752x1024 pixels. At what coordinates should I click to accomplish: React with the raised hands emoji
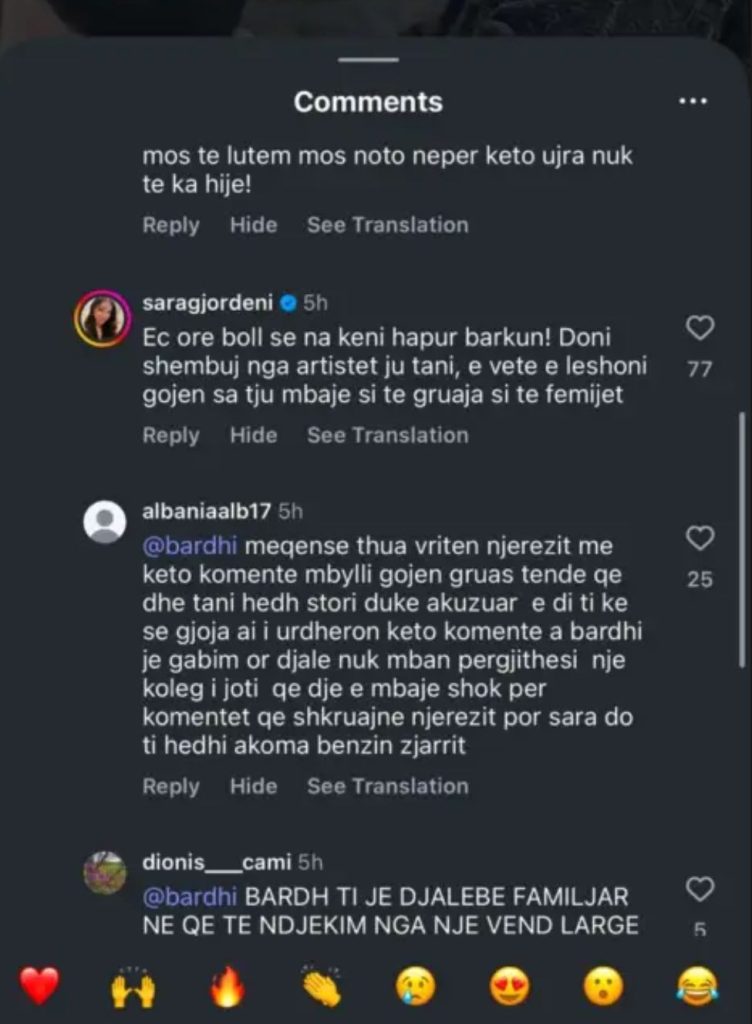(x=133, y=987)
